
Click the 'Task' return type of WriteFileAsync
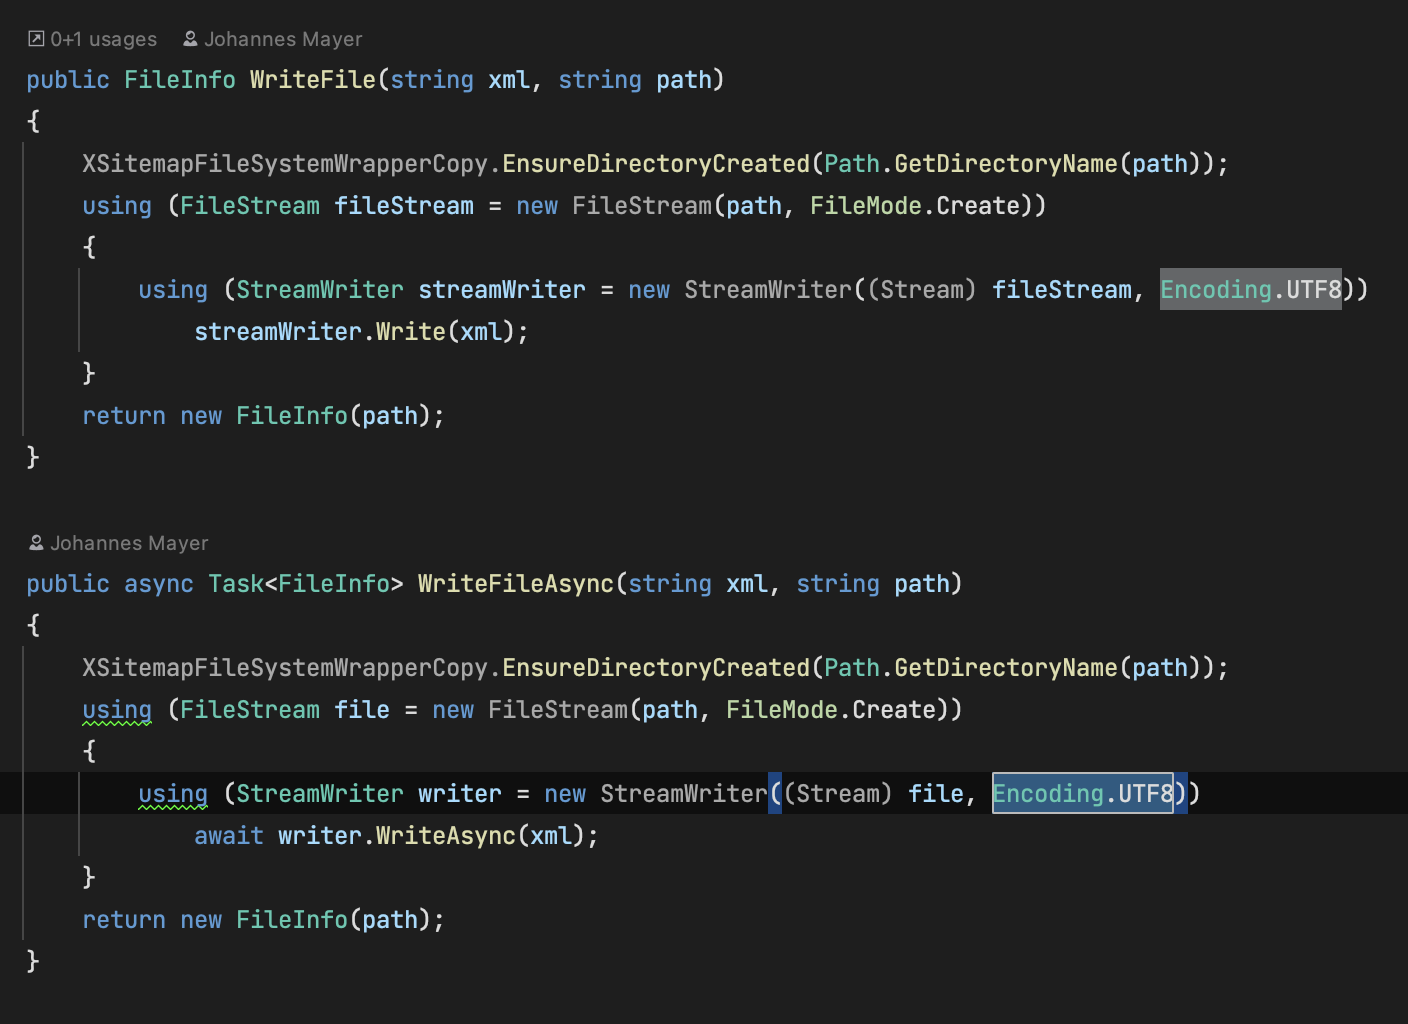(236, 584)
